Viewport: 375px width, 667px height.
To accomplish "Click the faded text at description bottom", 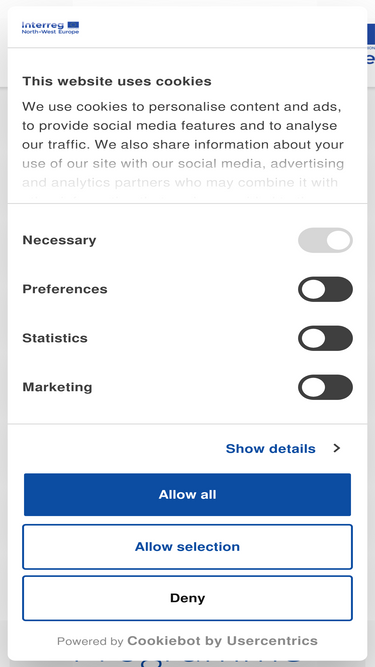I will click(180, 183).
